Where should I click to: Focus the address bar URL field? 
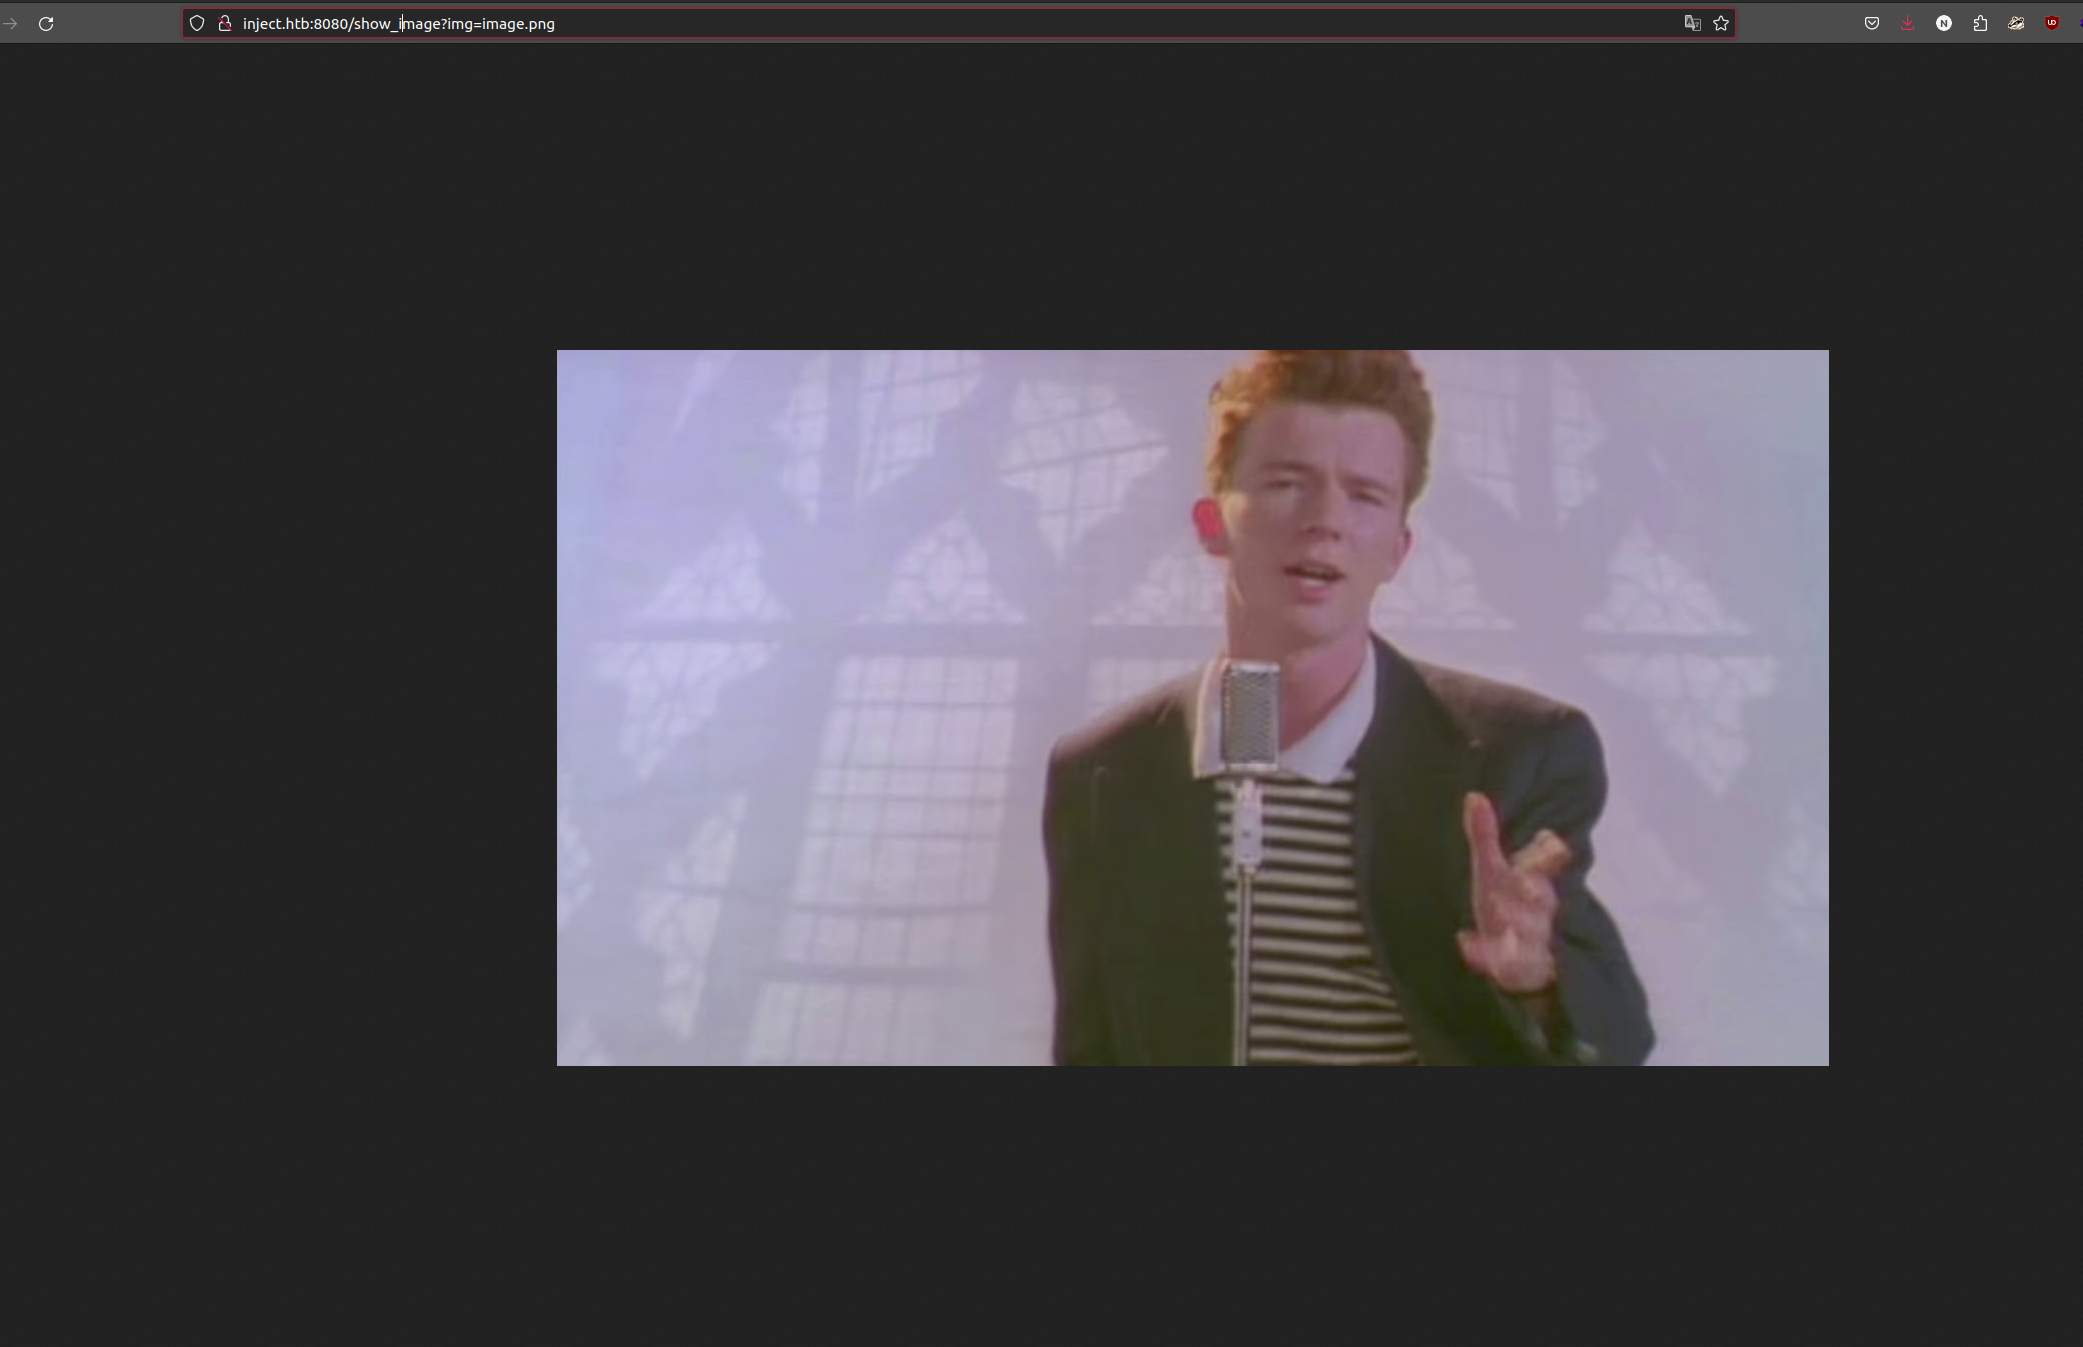[958, 24]
